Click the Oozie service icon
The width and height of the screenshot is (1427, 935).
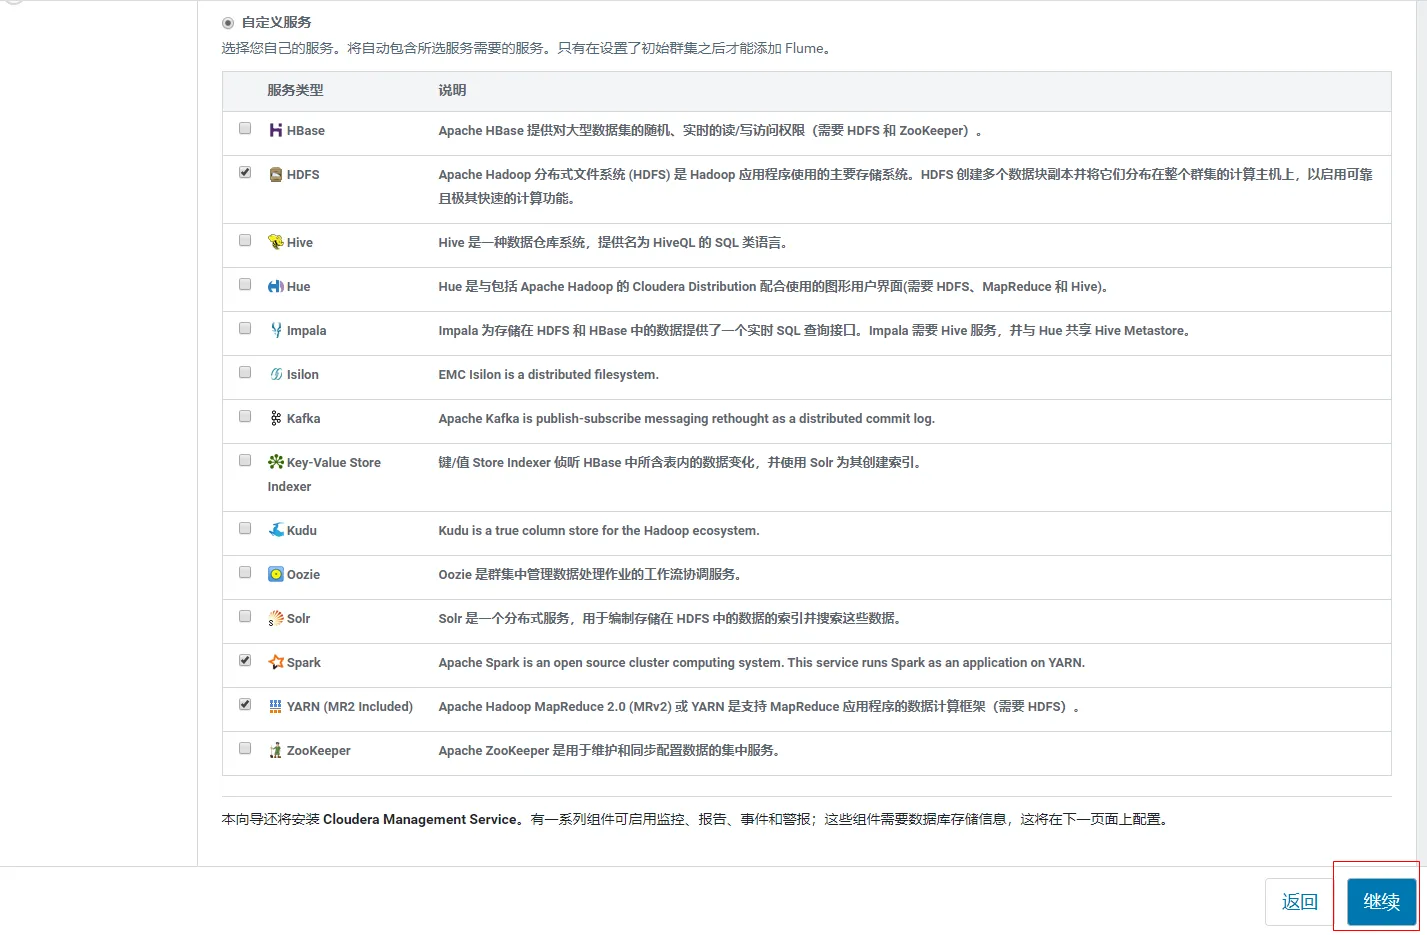(276, 574)
